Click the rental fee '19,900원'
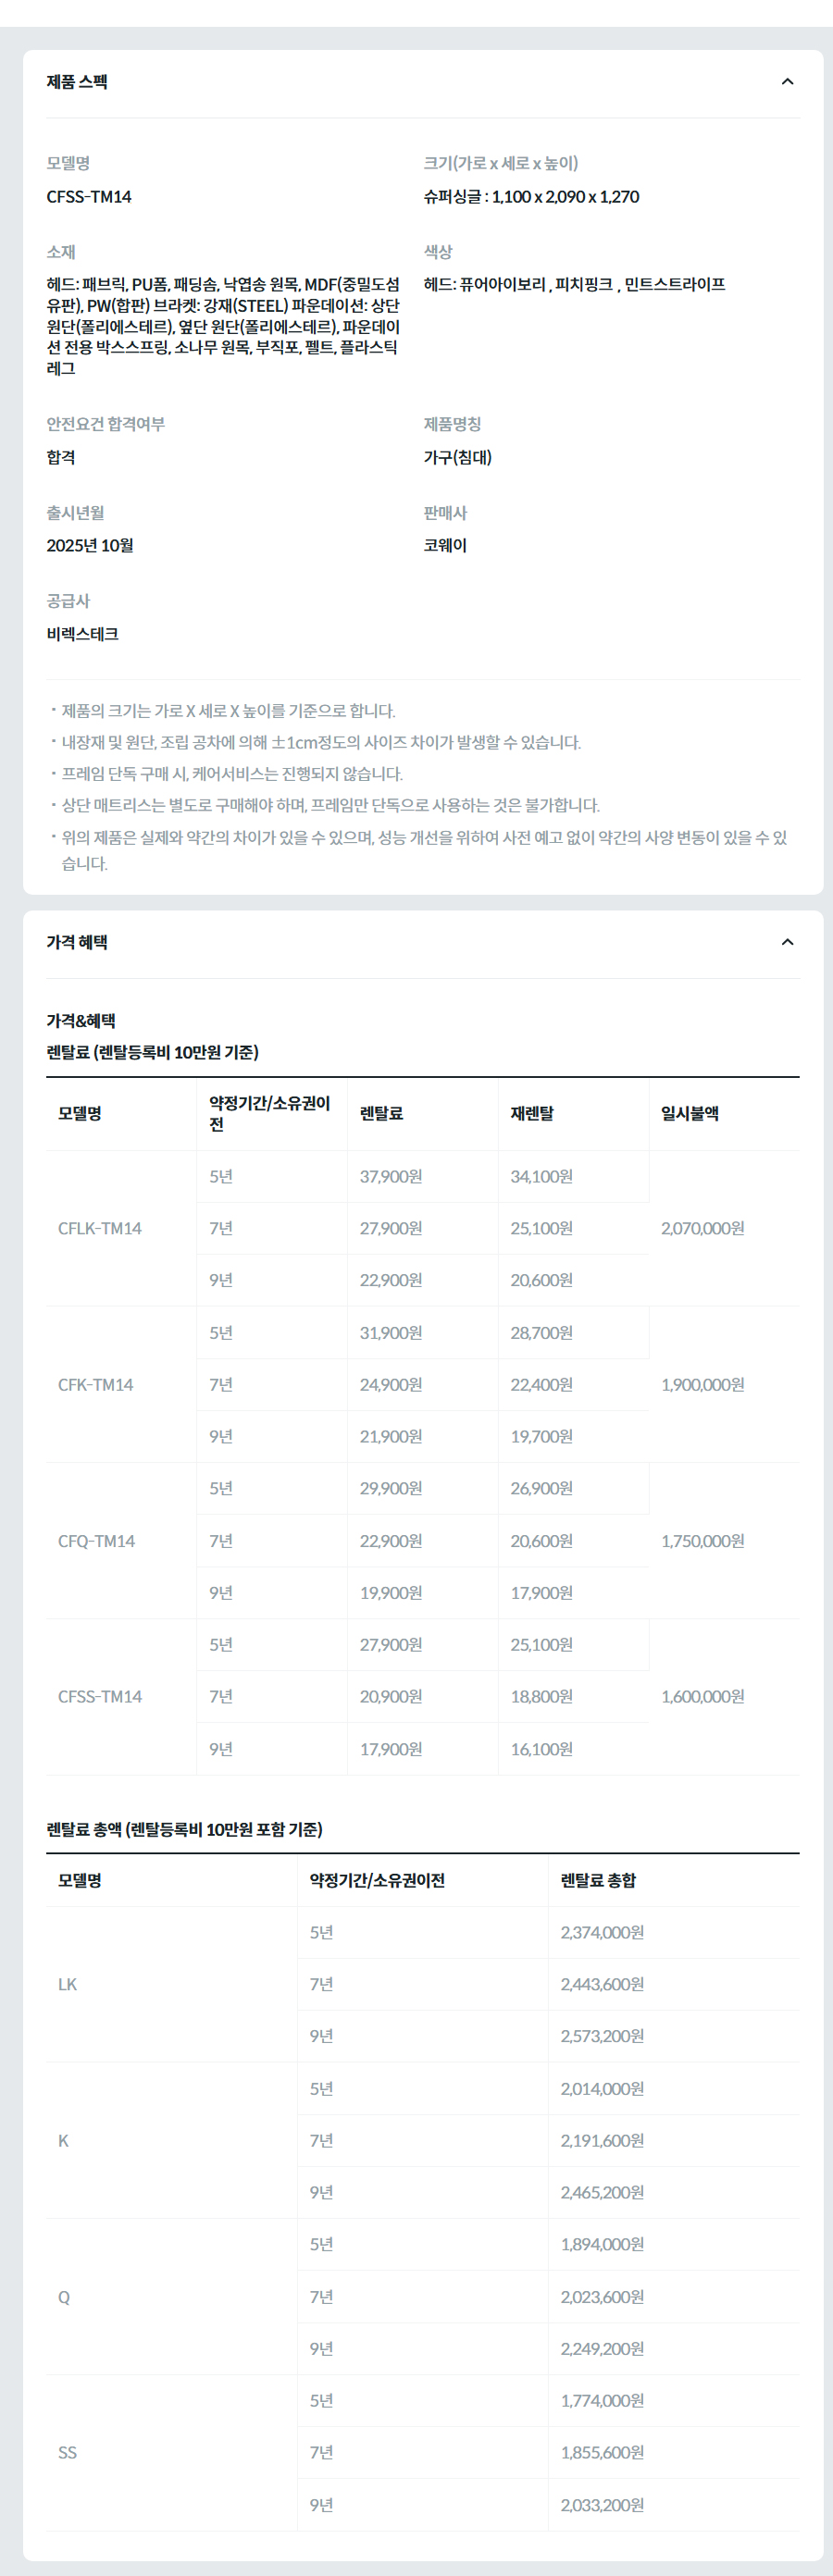833x2576 pixels. click(391, 1593)
